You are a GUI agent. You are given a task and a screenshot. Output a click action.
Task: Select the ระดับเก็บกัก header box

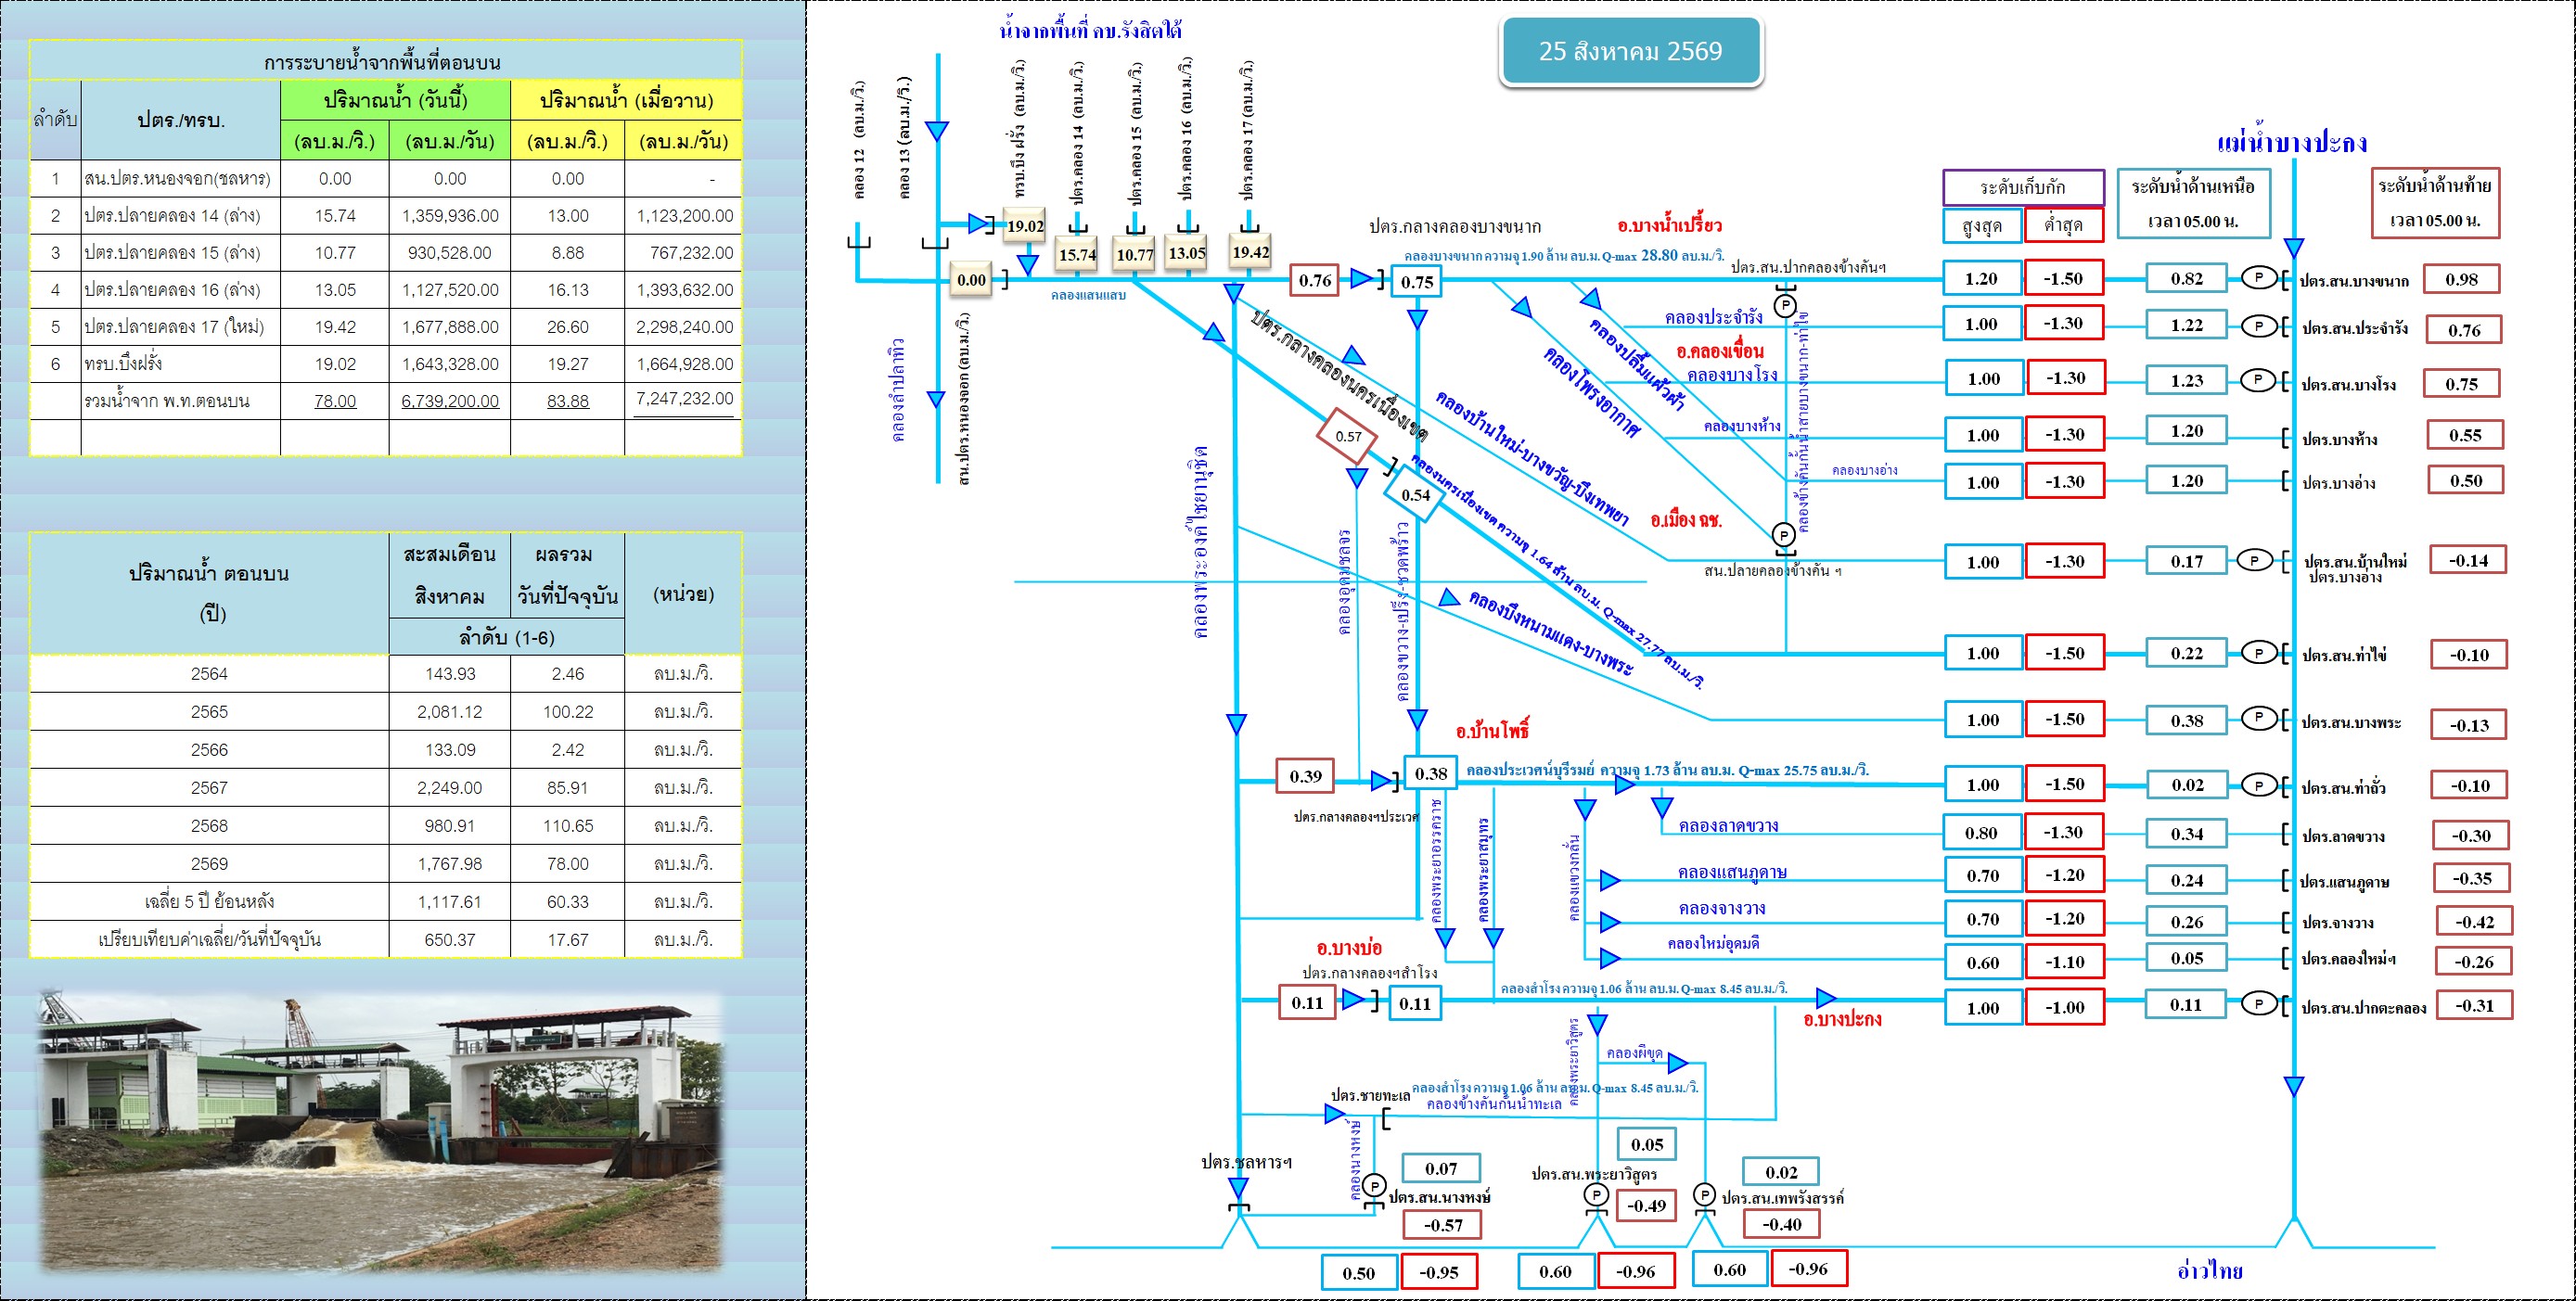tap(2023, 188)
